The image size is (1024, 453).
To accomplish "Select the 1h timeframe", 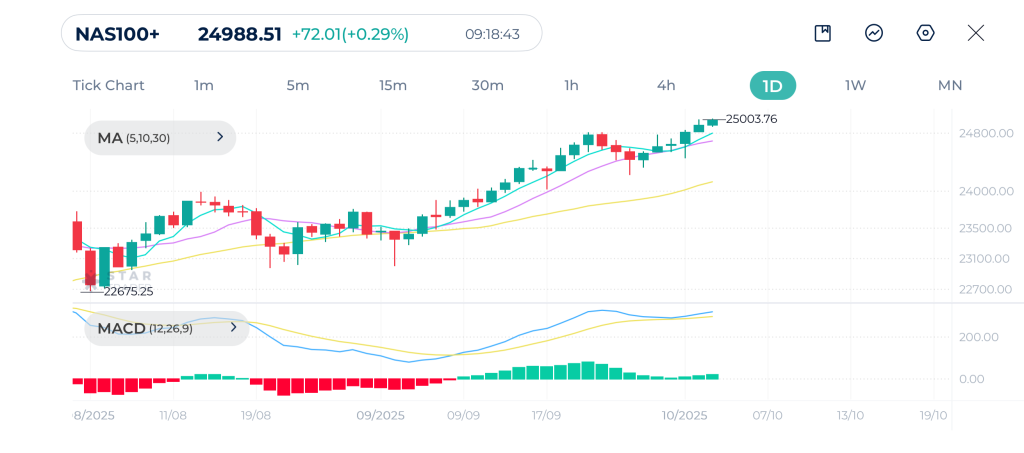I will pos(571,85).
